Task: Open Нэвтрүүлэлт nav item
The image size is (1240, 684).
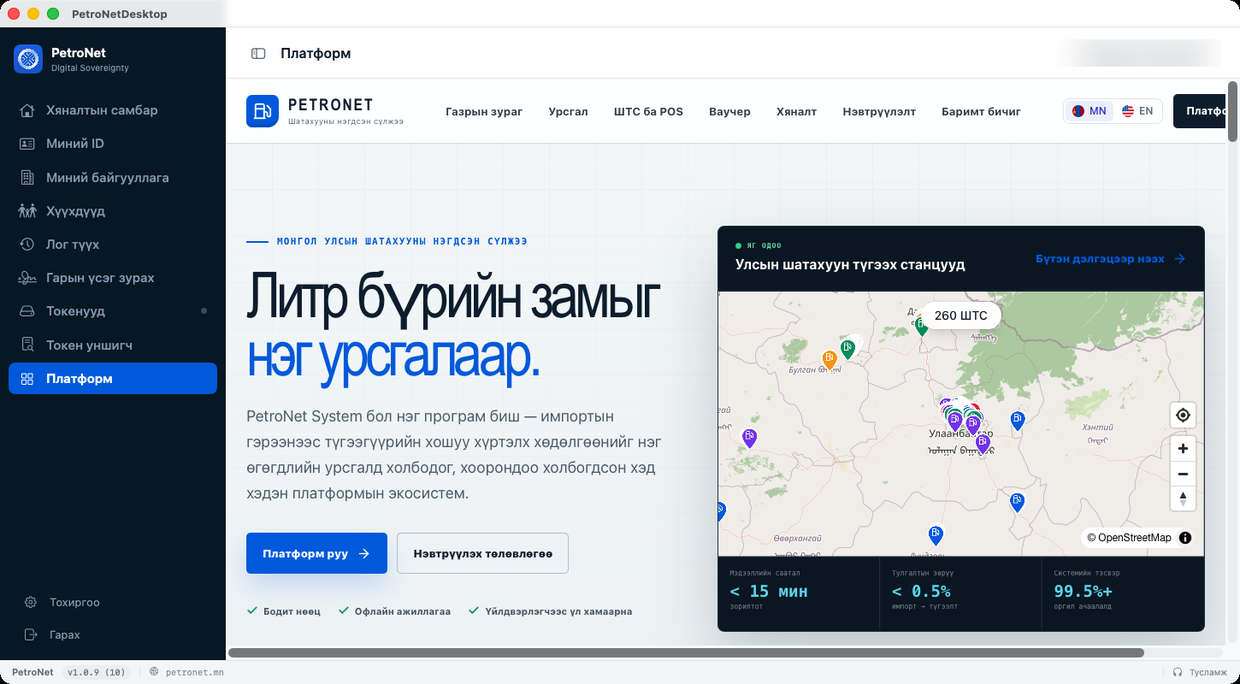Action: [x=879, y=111]
